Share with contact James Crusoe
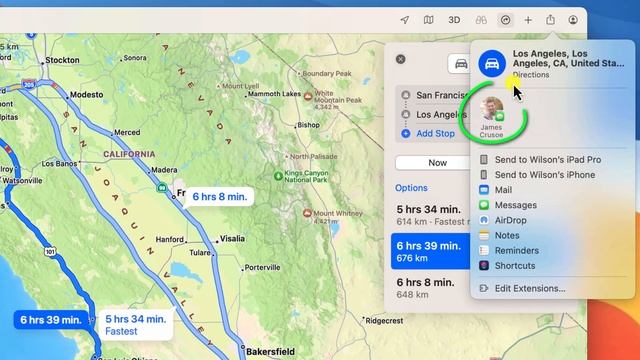The height and width of the screenshot is (360, 640). click(491, 117)
